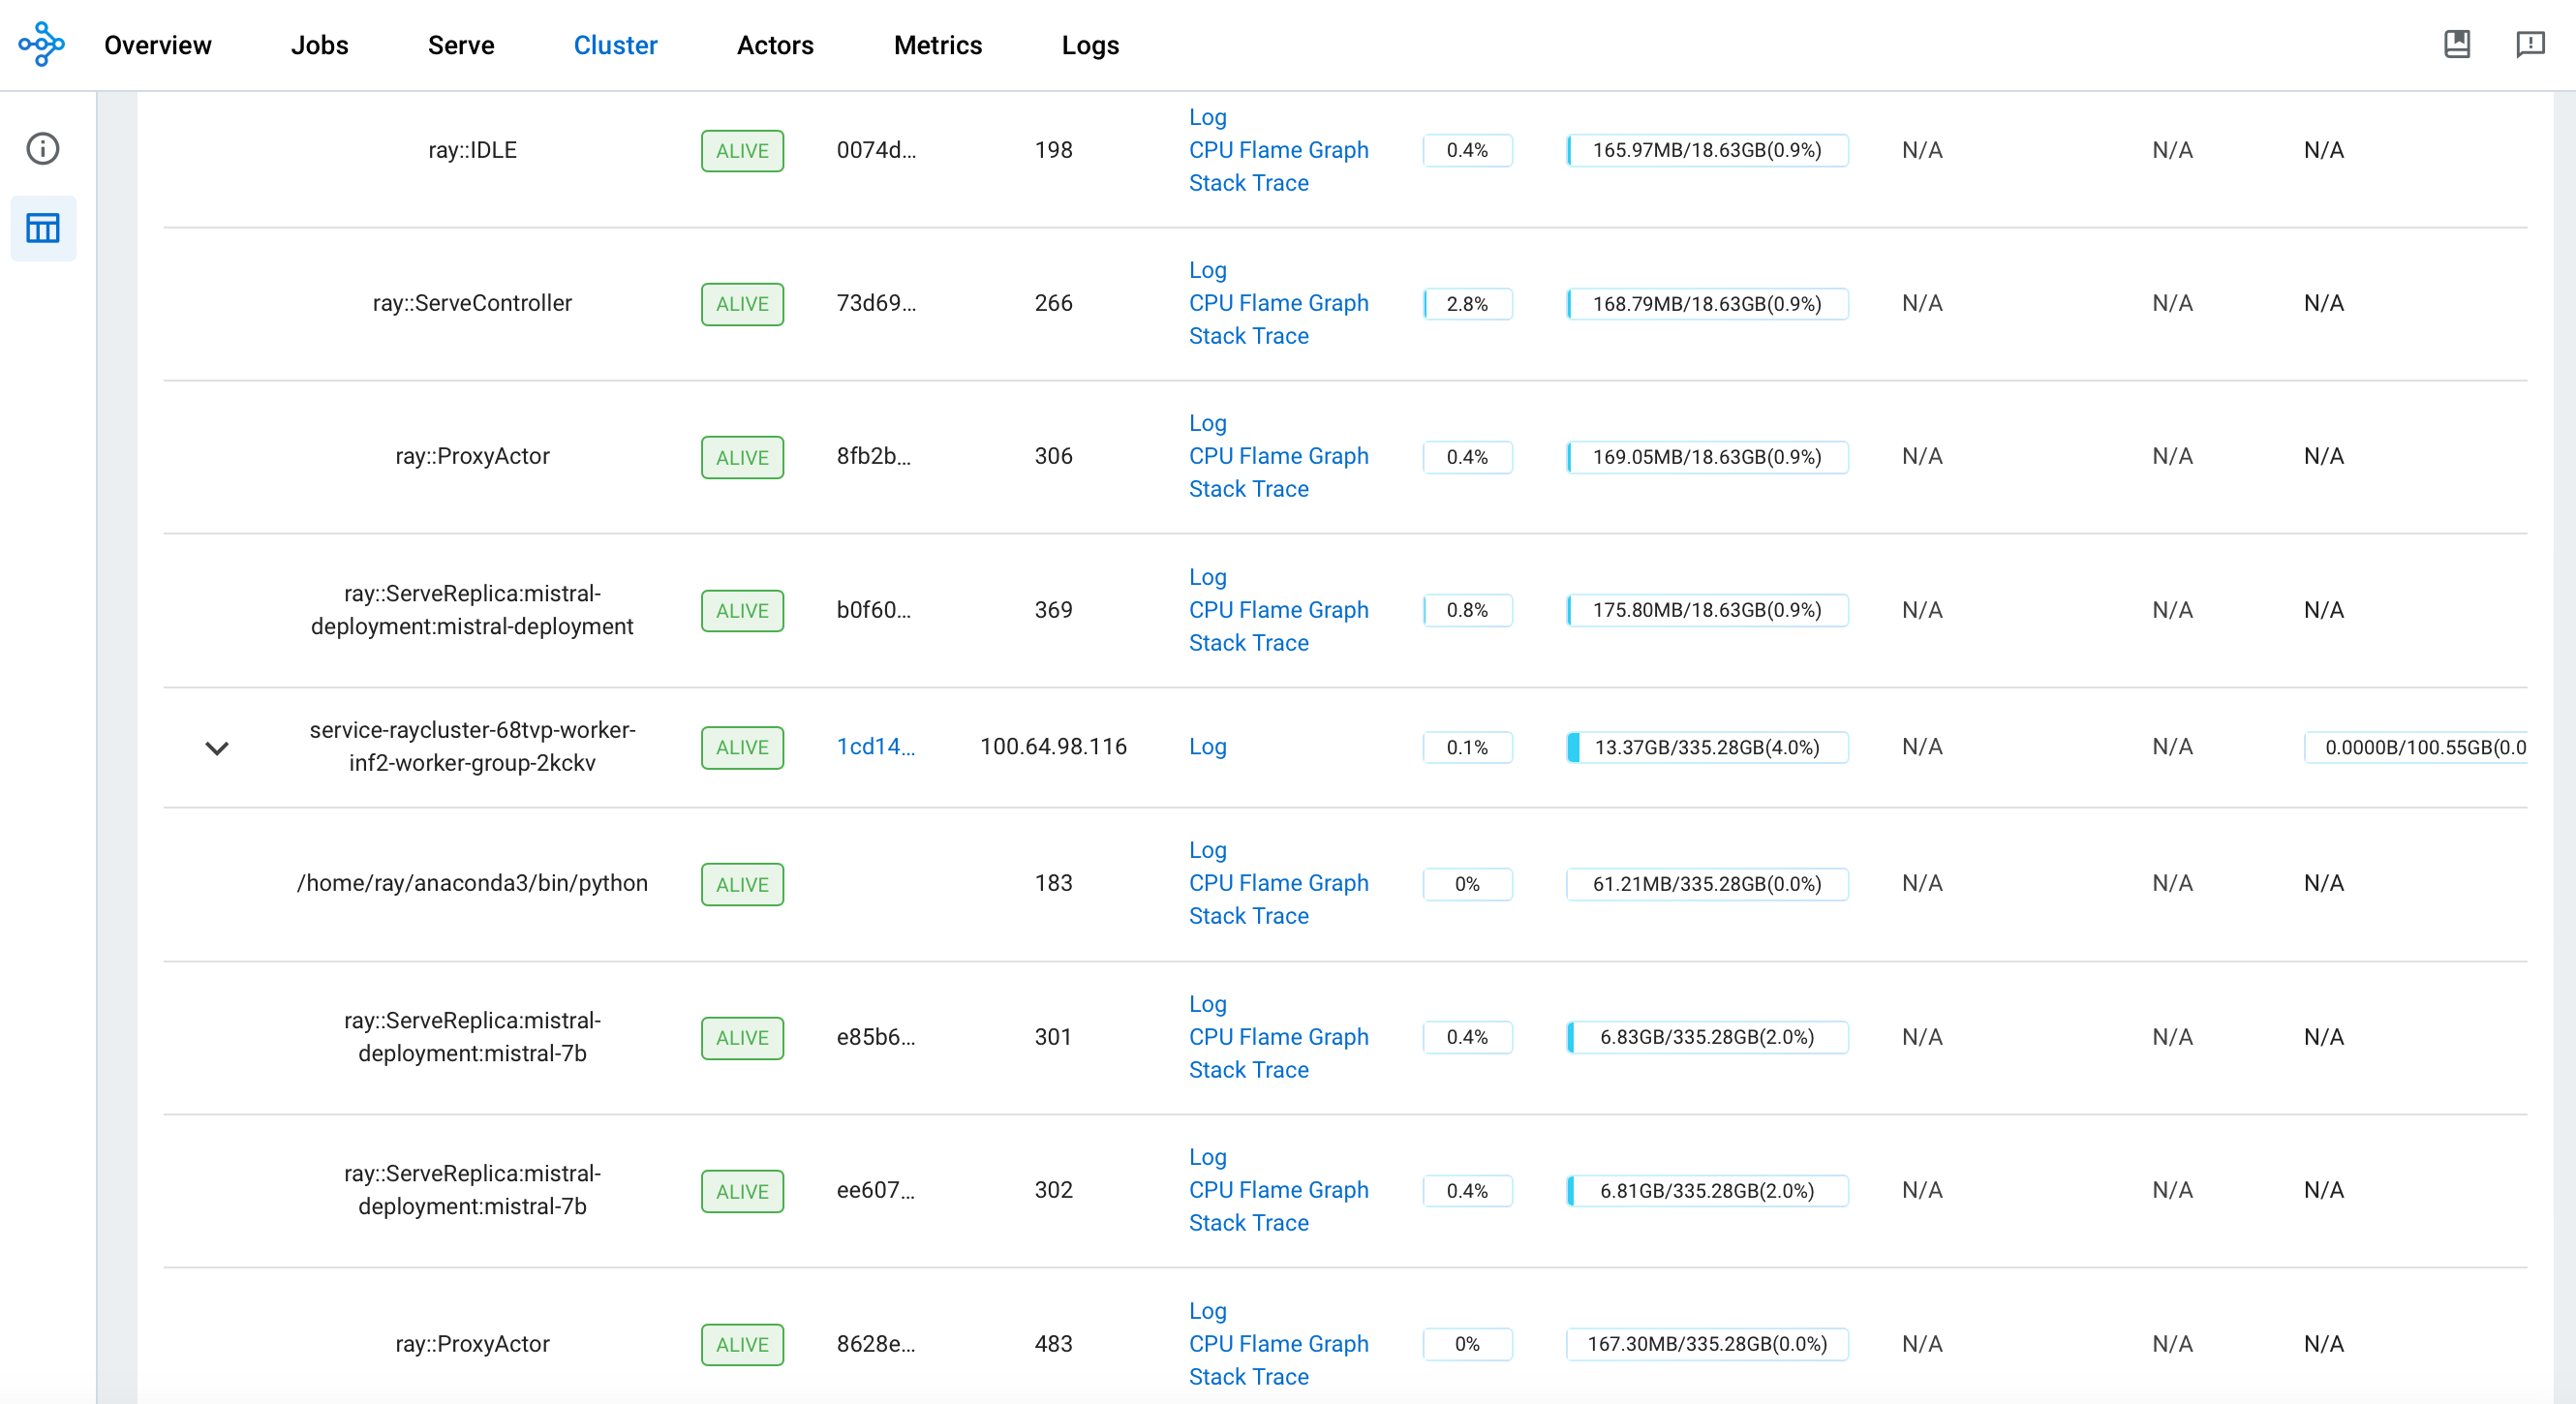
Task: Click the 0.0000B/100.55GB usage bar
Action: pyautogui.click(x=2416, y=748)
